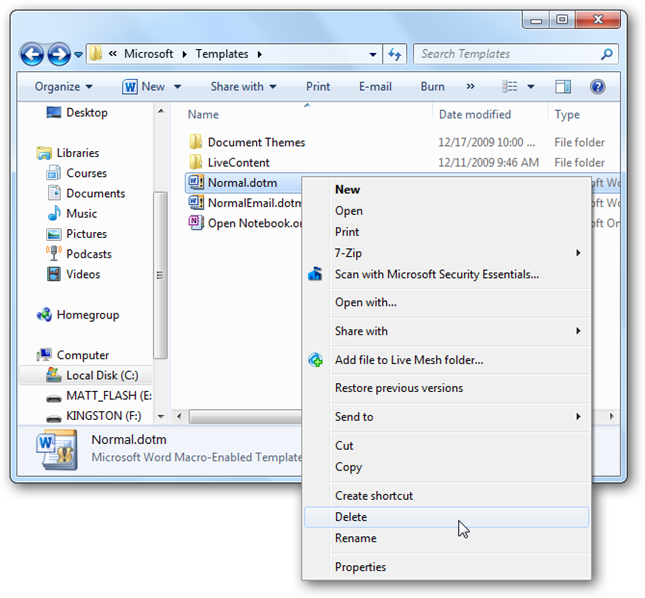The width and height of the screenshot is (645, 598).
Task: Select the MATT_FLASH (E:) drive
Action: point(99,396)
